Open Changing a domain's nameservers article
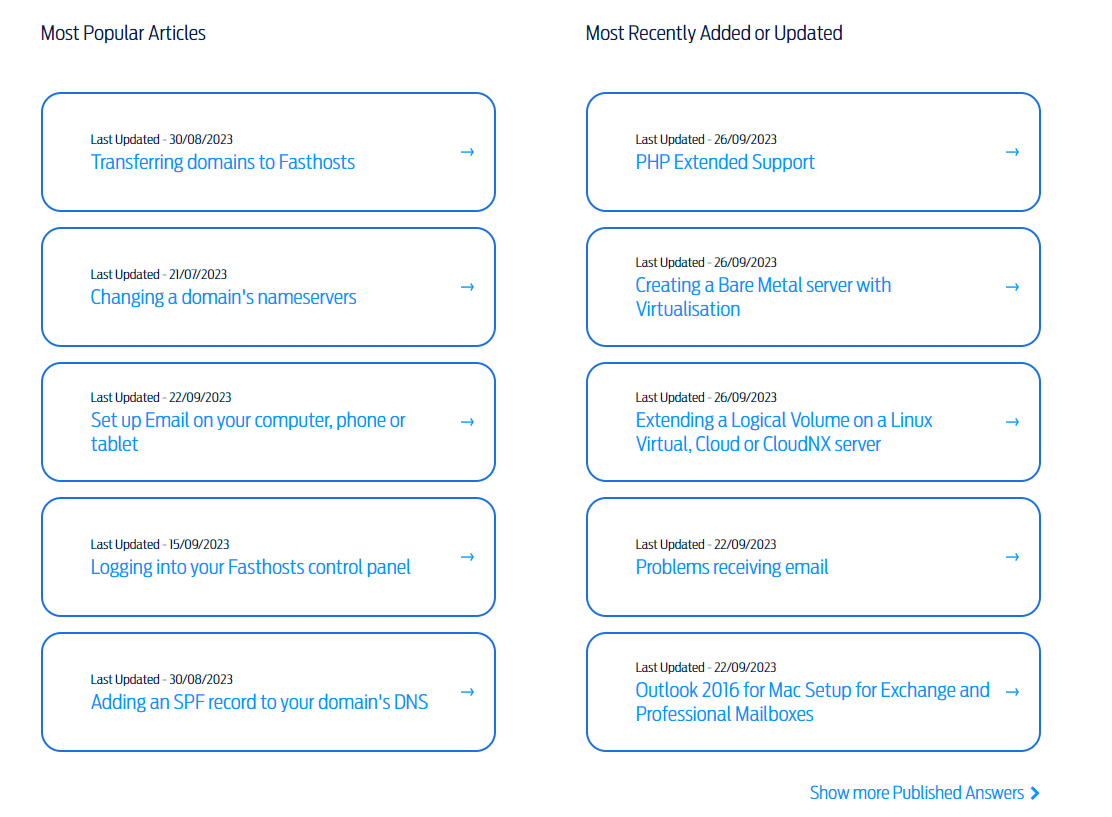Viewport: 1112px width, 817px height. [x=223, y=297]
